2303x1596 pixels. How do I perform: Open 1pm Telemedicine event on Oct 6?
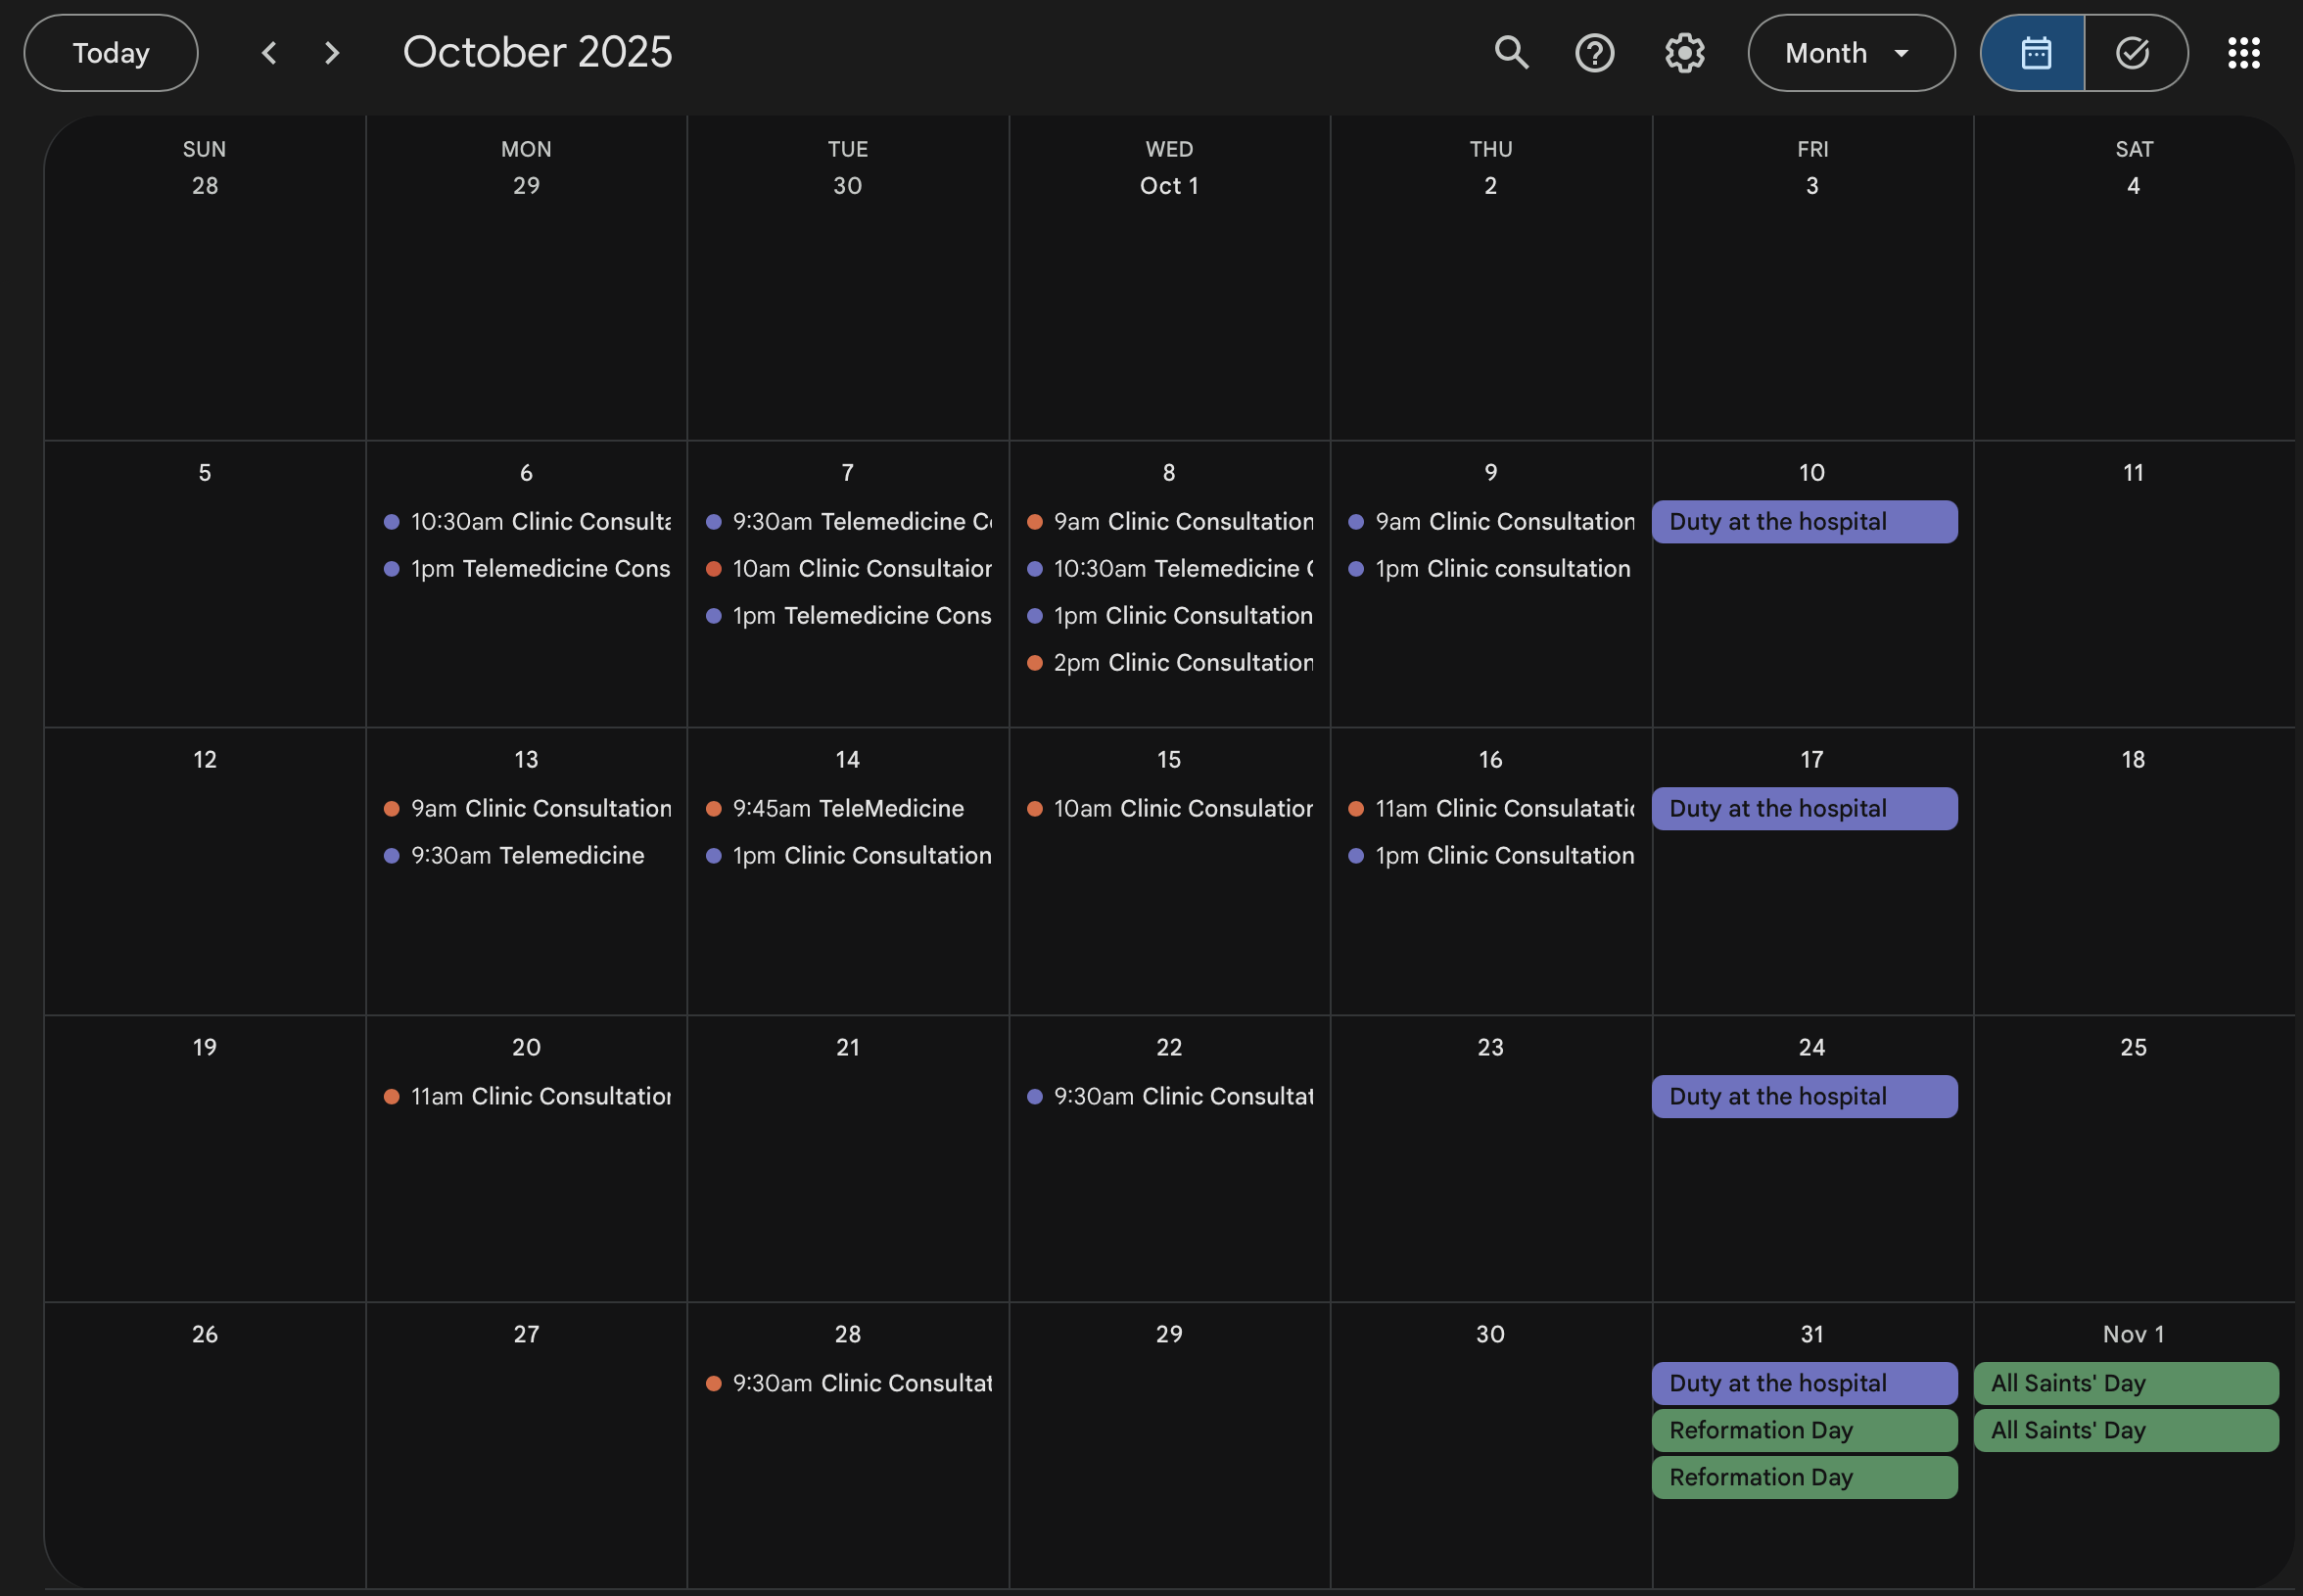tap(527, 569)
